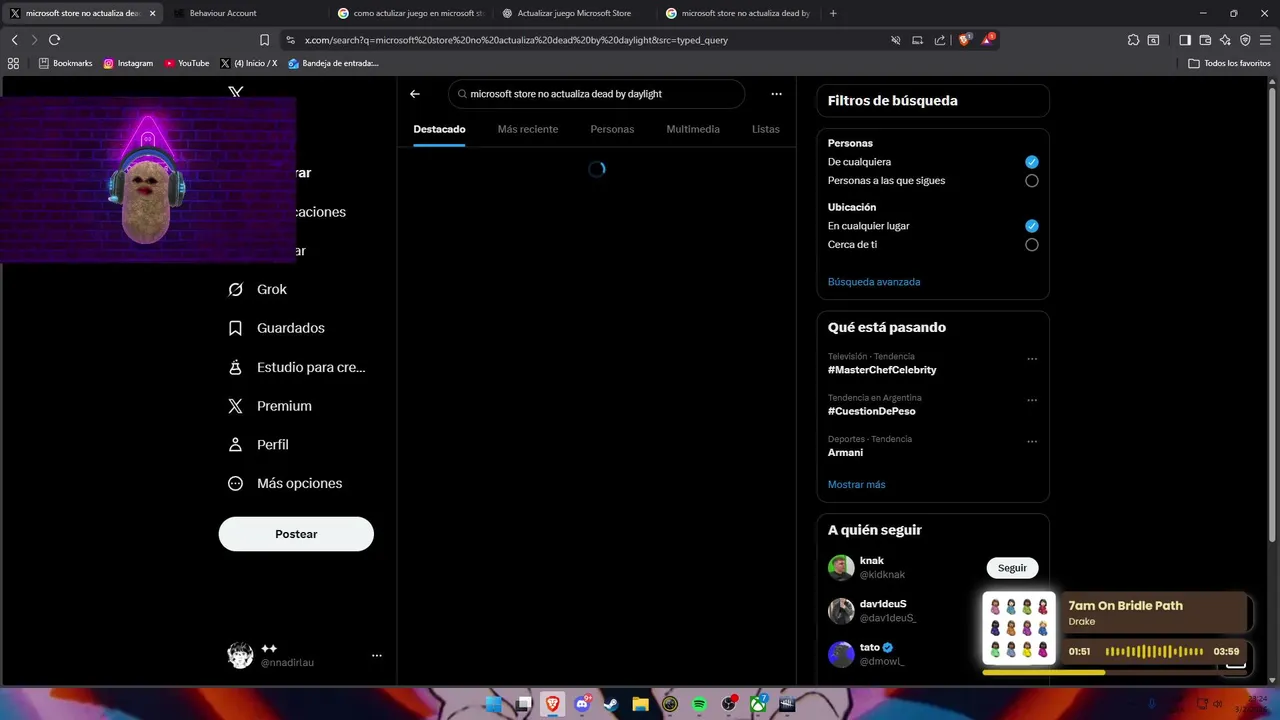Open more options next to Armani trend
Screen dimensions: 1280x720
[1032, 441]
